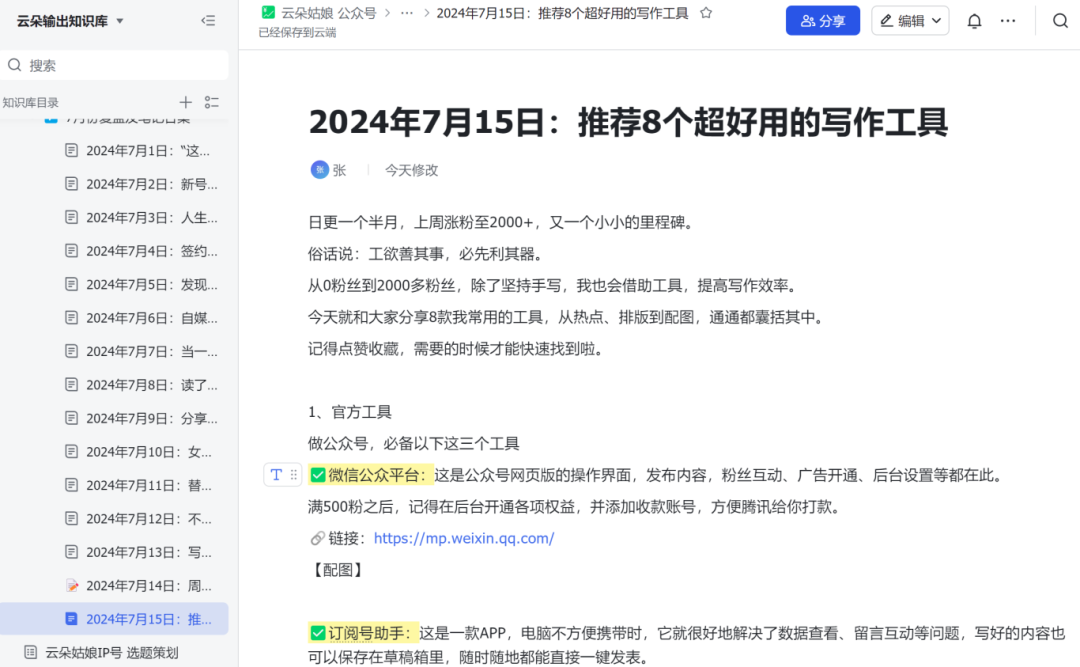Toggle the directory list view icon
Screen dimensions: 1080x667
(x=211, y=102)
